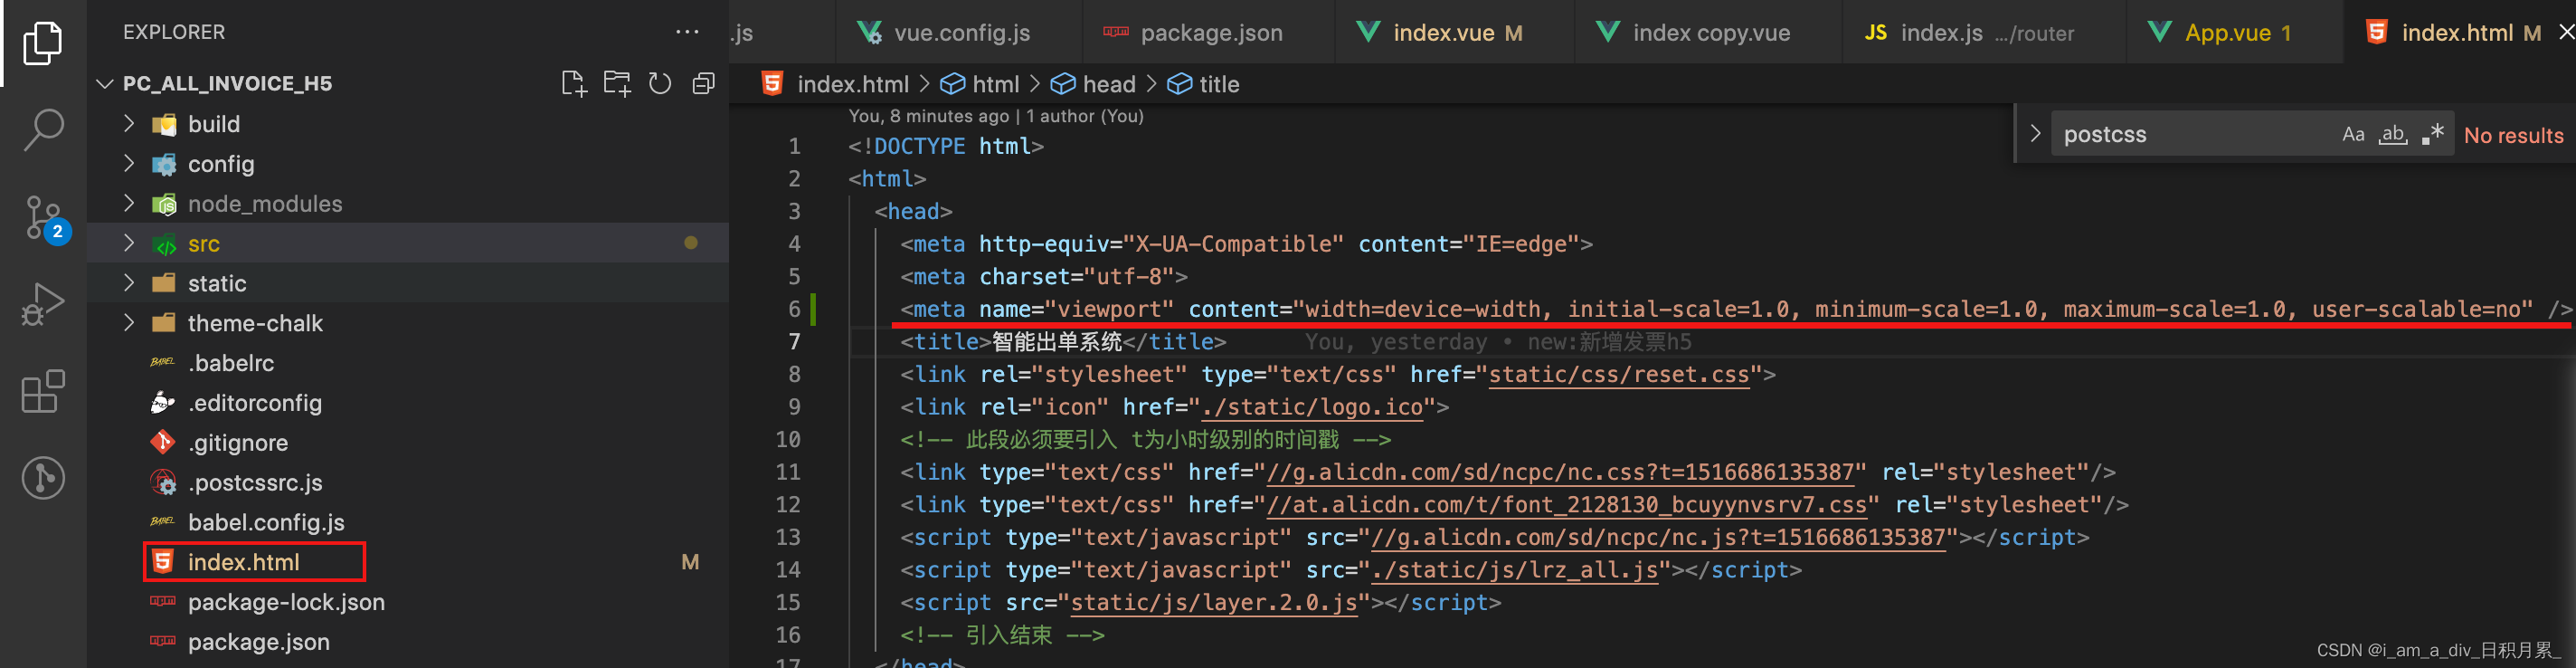
Task: Switch to the index copy.vue tab
Action: tap(1708, 32)
